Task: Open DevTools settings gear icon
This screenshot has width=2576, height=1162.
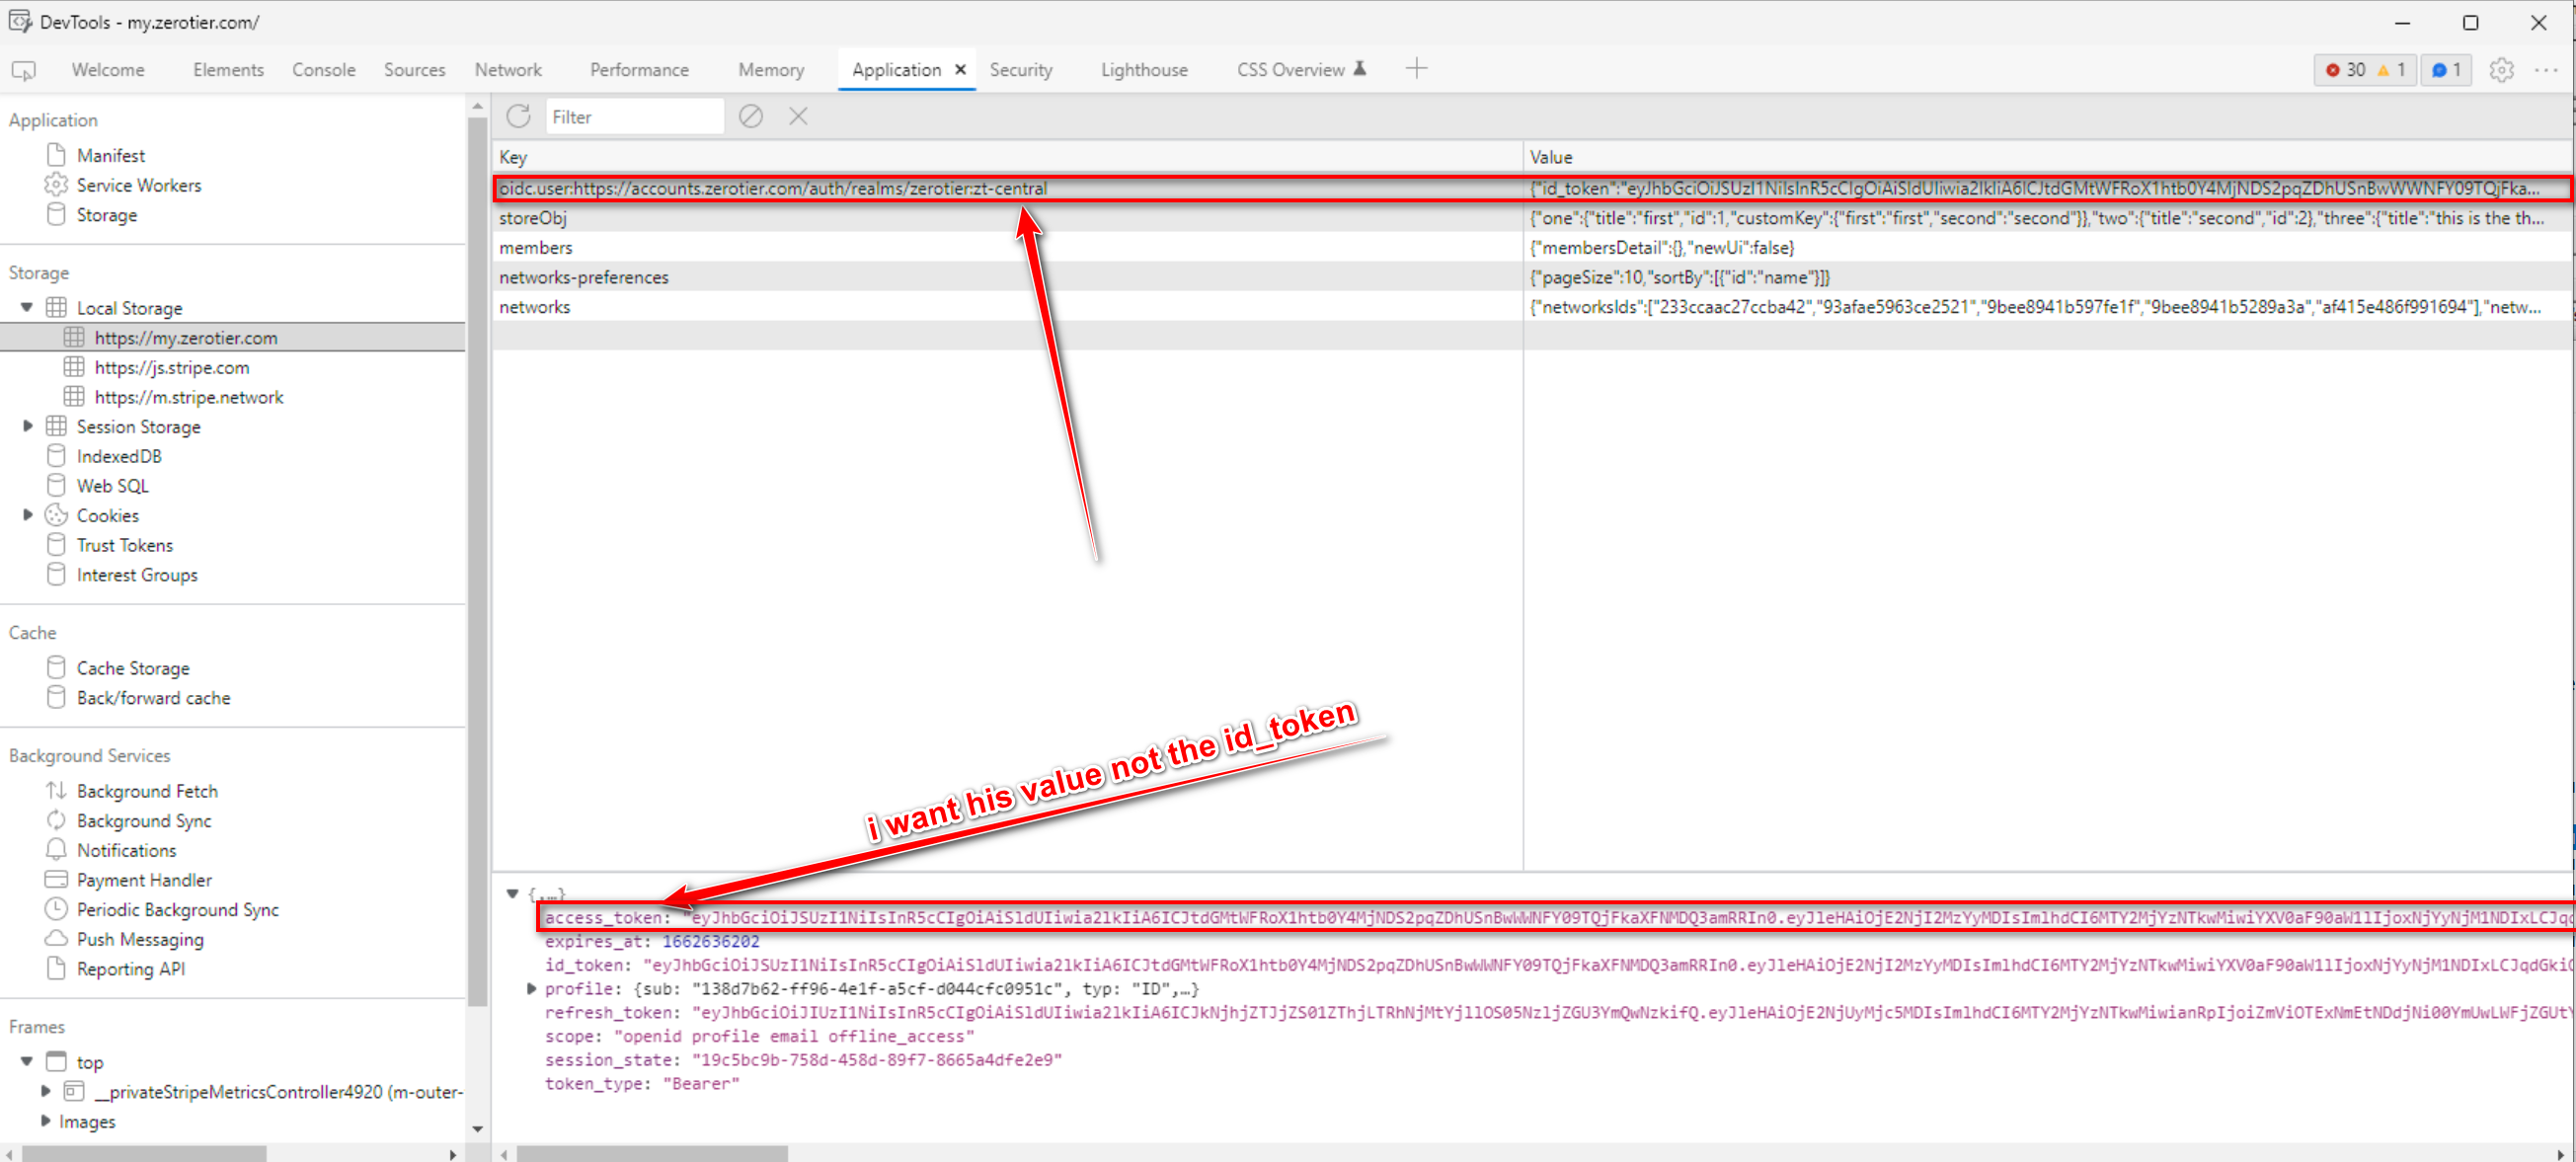Action: (x=2500, y=70)
